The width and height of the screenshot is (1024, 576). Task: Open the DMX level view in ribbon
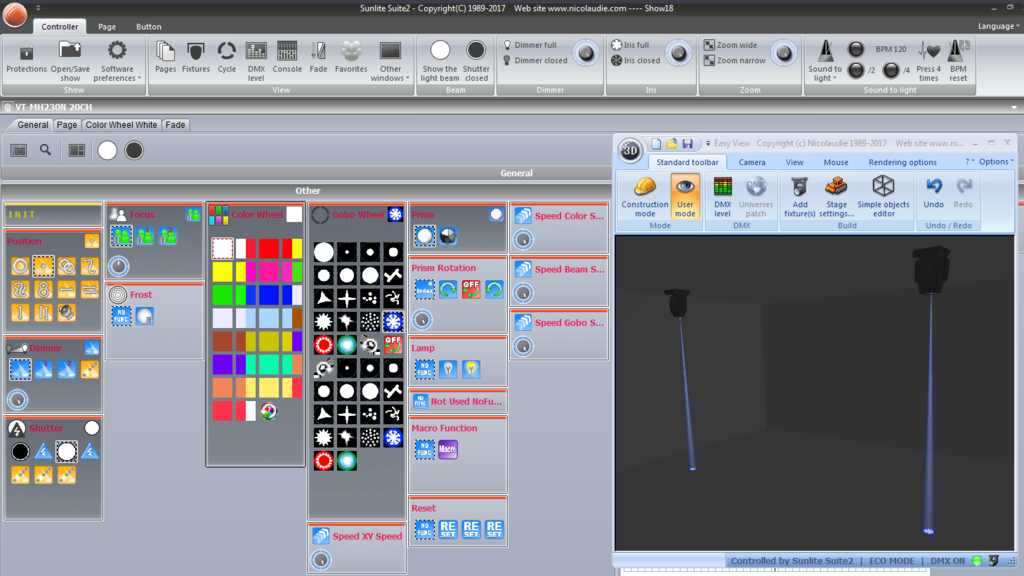tap(256, 61)
